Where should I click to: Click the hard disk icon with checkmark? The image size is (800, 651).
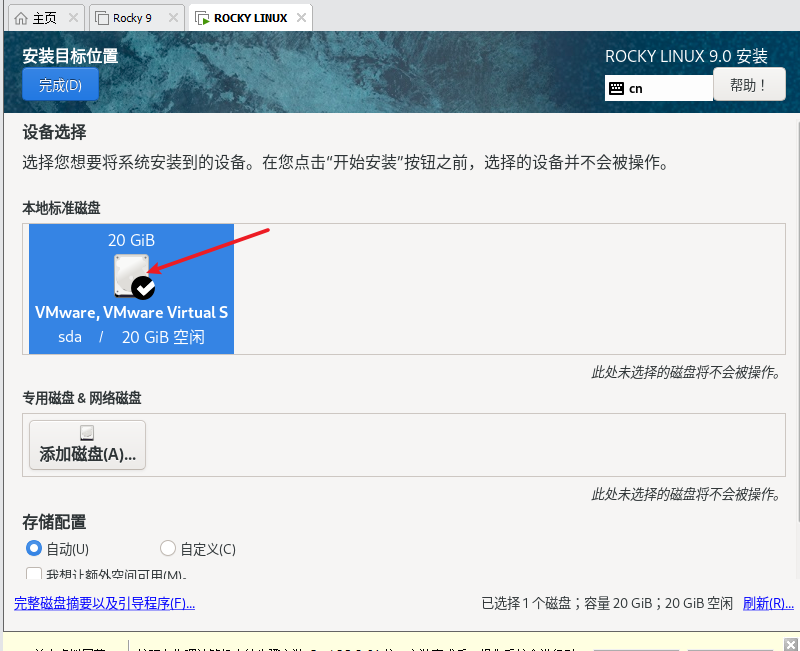(x=134, y=276)
